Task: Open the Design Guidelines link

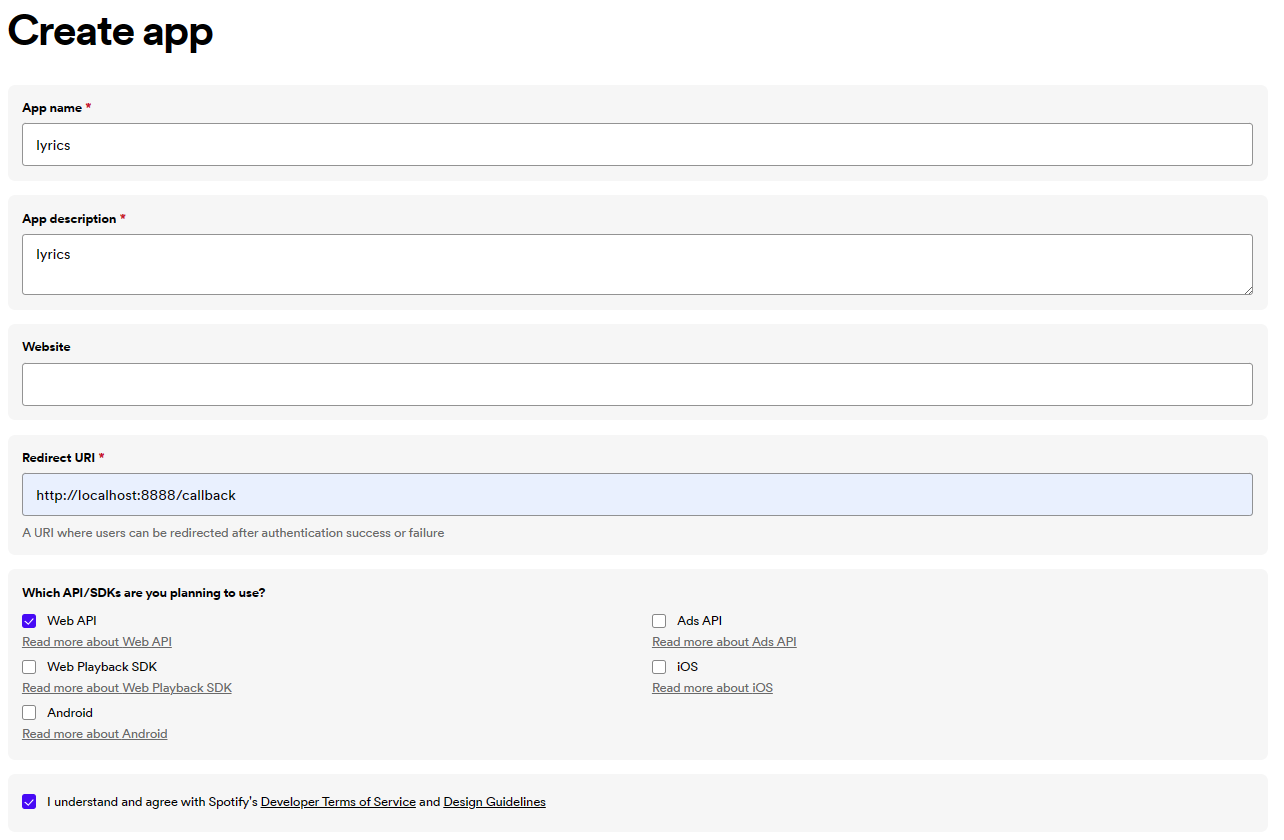Action: (494, 802)
